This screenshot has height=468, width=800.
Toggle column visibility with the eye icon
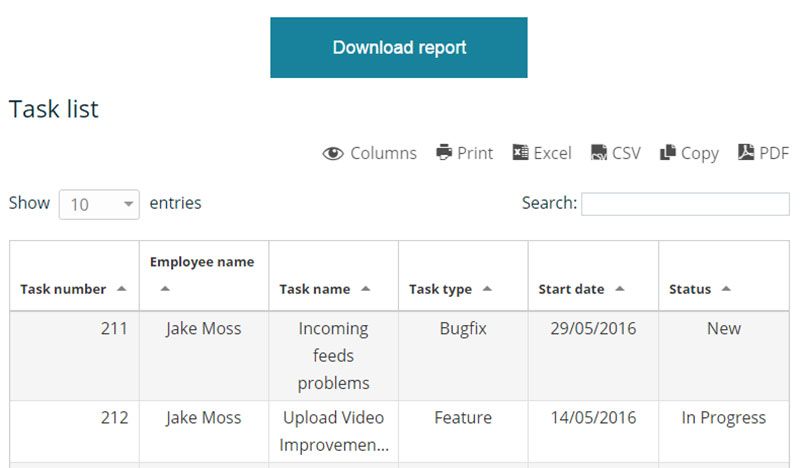(x=333, y=153)
